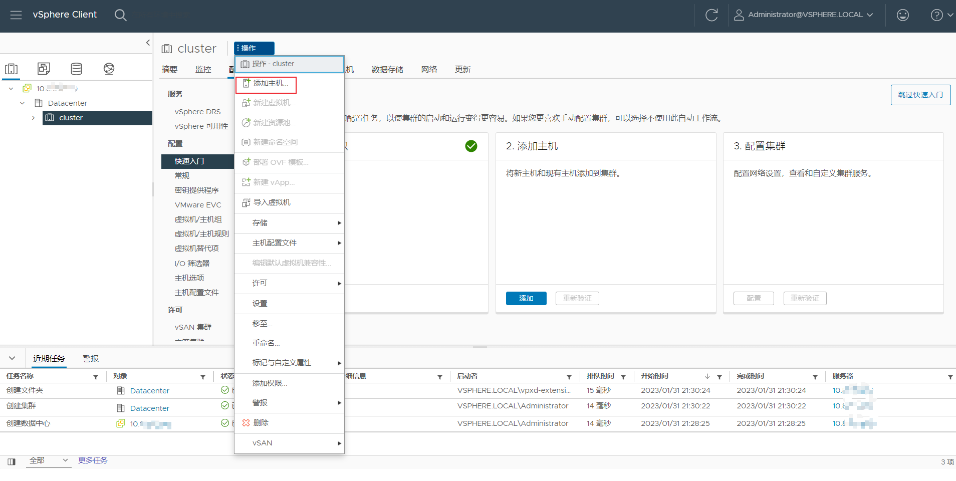Image resolution: width=956 pixels, height=481 pixels.
Task: Open 存储 submenu in actions menu
Action: [290, 223]
